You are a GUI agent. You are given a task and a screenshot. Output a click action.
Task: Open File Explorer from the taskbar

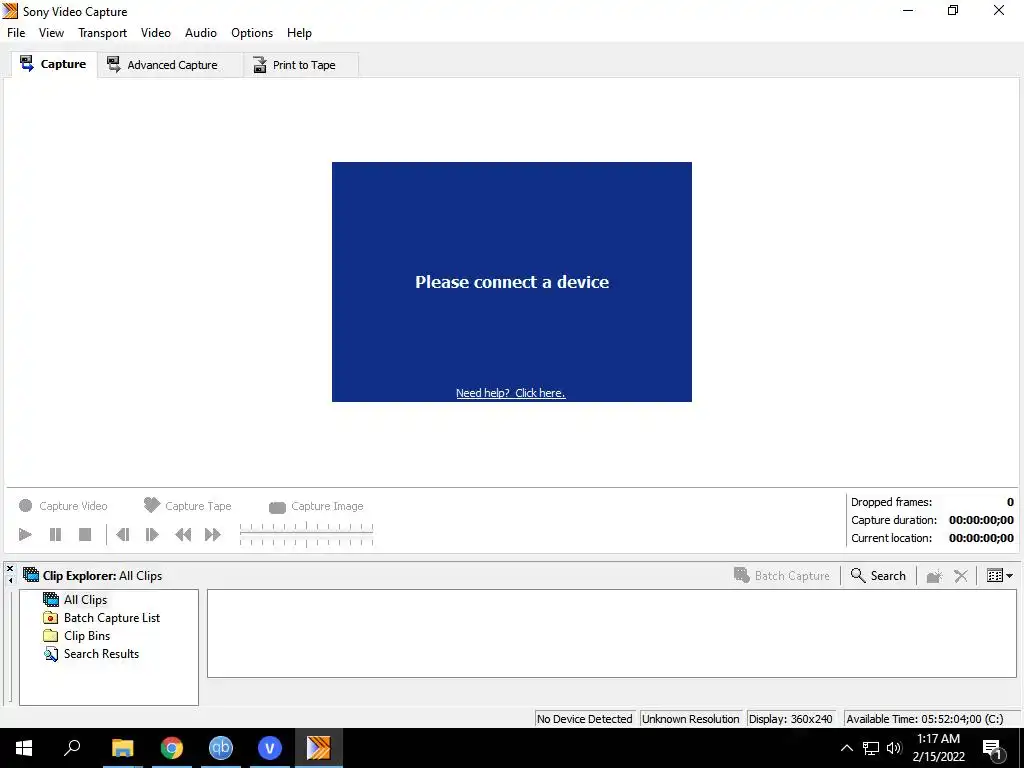coord(122,748)
